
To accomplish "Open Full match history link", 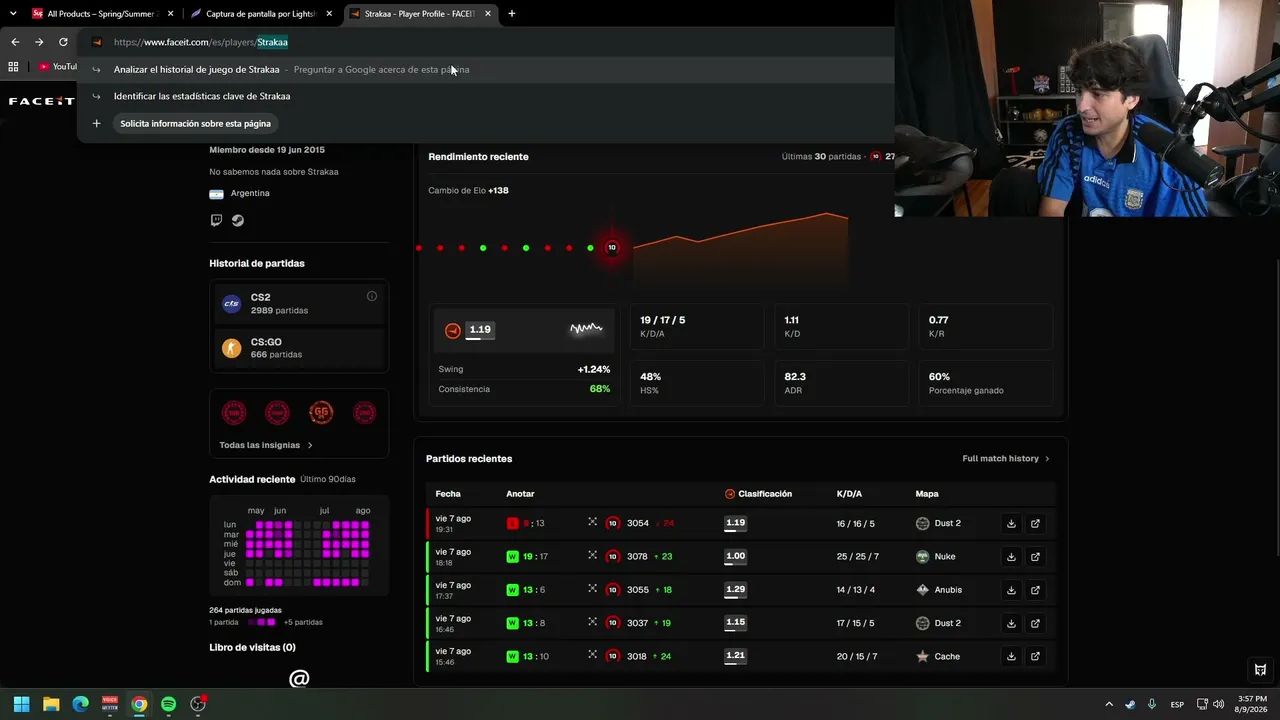I will 1006,458.
